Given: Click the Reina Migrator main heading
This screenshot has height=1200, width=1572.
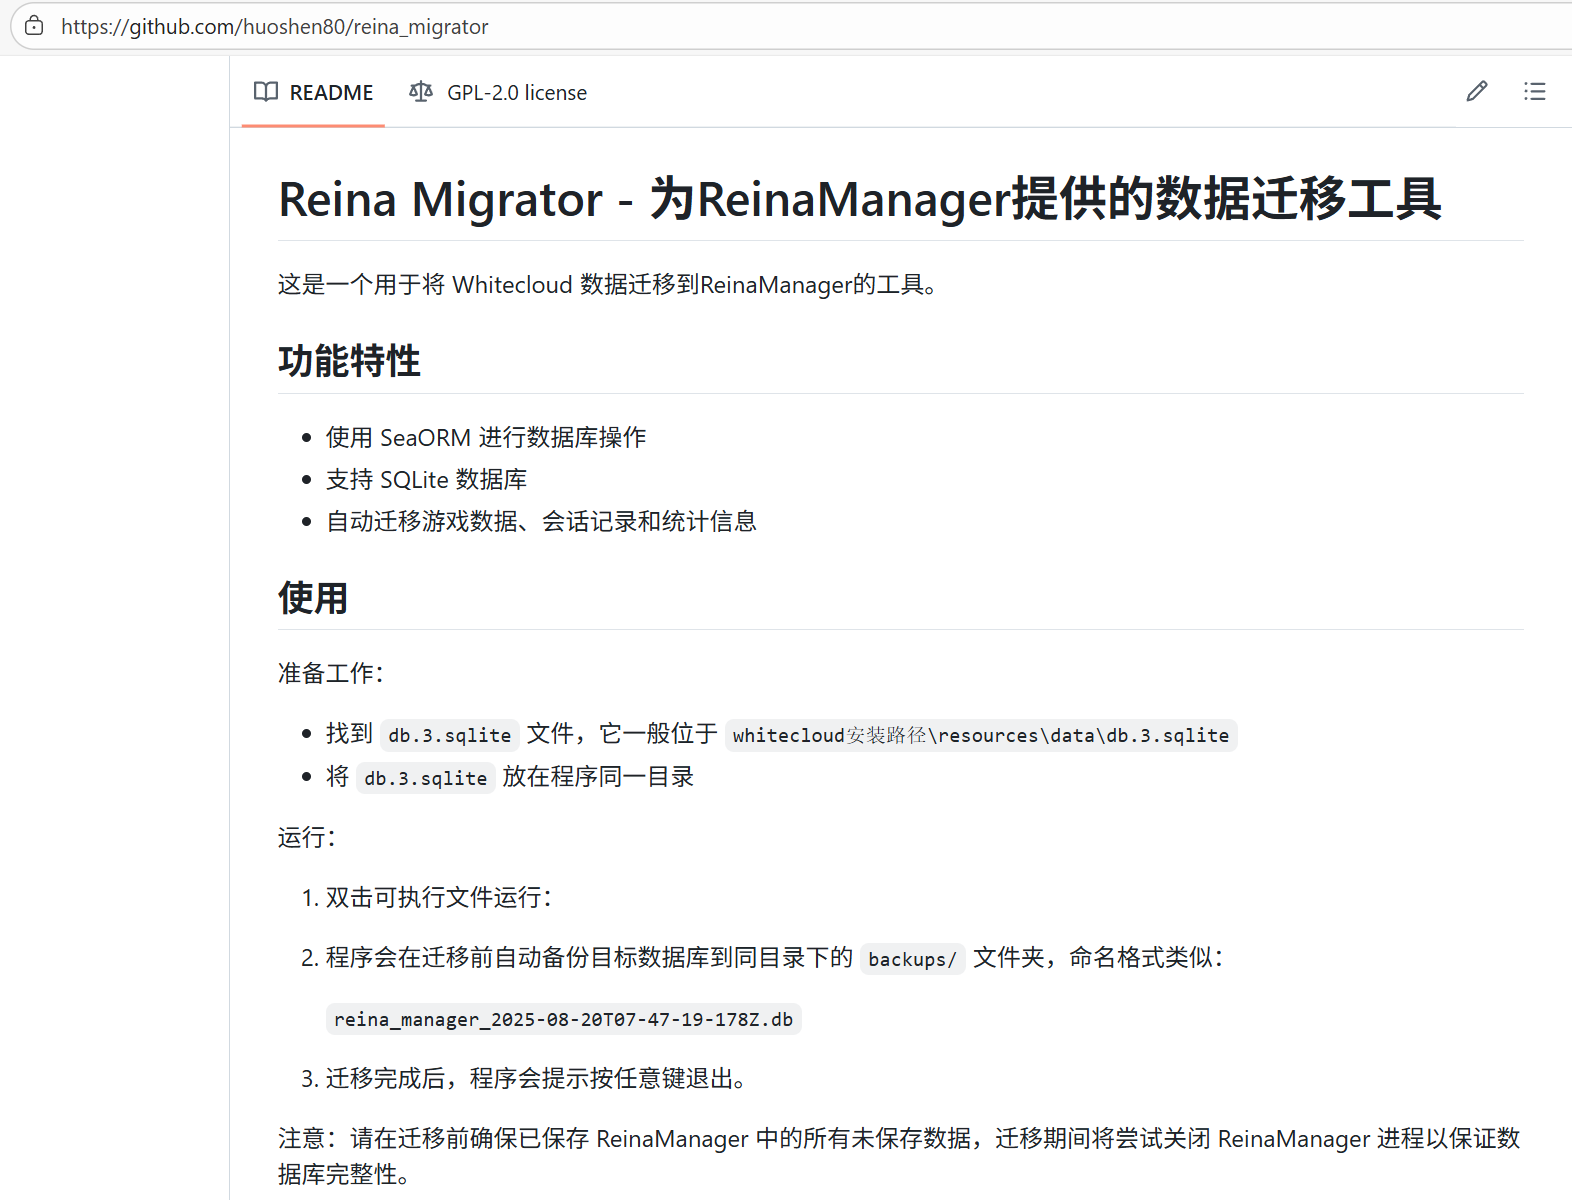Looking at the screenshot, I should point(859,199).
